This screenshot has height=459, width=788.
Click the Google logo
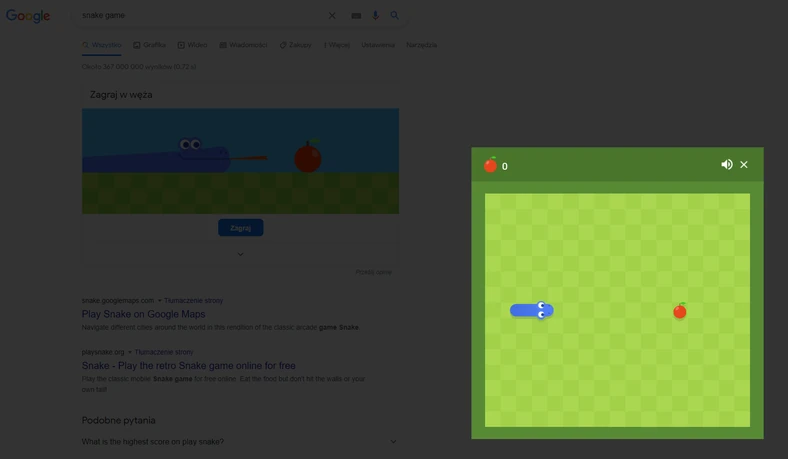click(28, 16)
